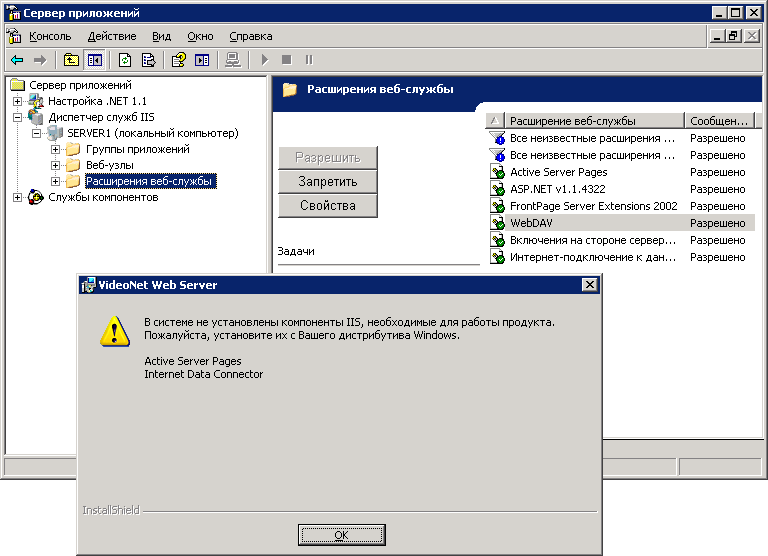The width and height of the screenshot is (768, 556).
Task: Restore the inner MDI console window
Action: tap(733, 36)
